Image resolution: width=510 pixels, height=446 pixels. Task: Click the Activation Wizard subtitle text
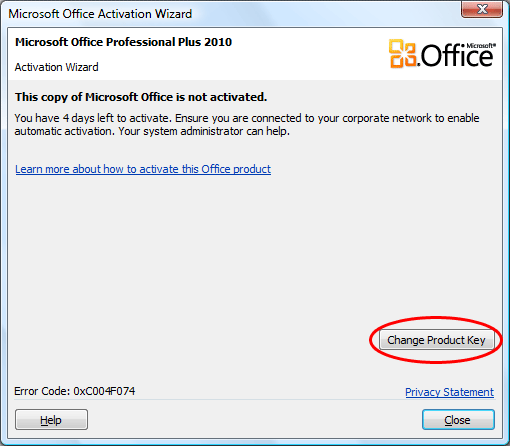pyautogui.click(x=56, y=67)
